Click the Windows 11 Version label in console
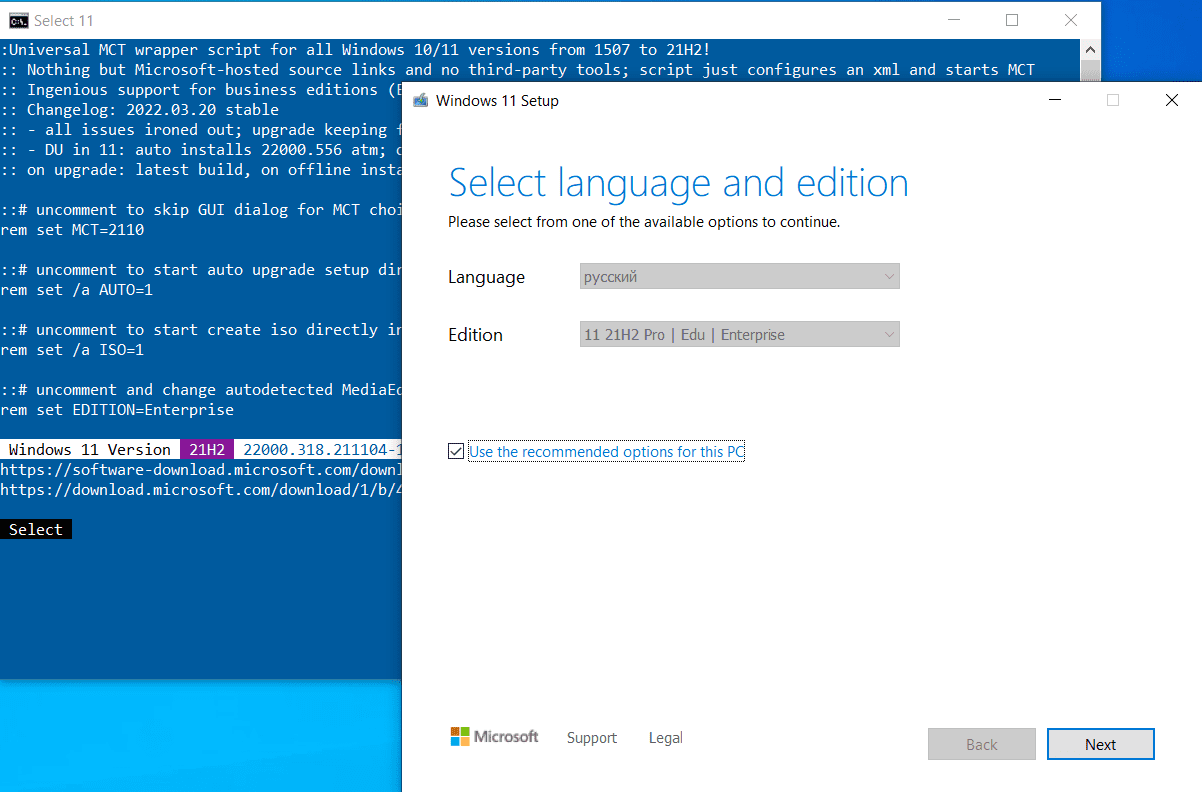The height and width of the screenshot is (792, 1202). (x=90, y=450)
